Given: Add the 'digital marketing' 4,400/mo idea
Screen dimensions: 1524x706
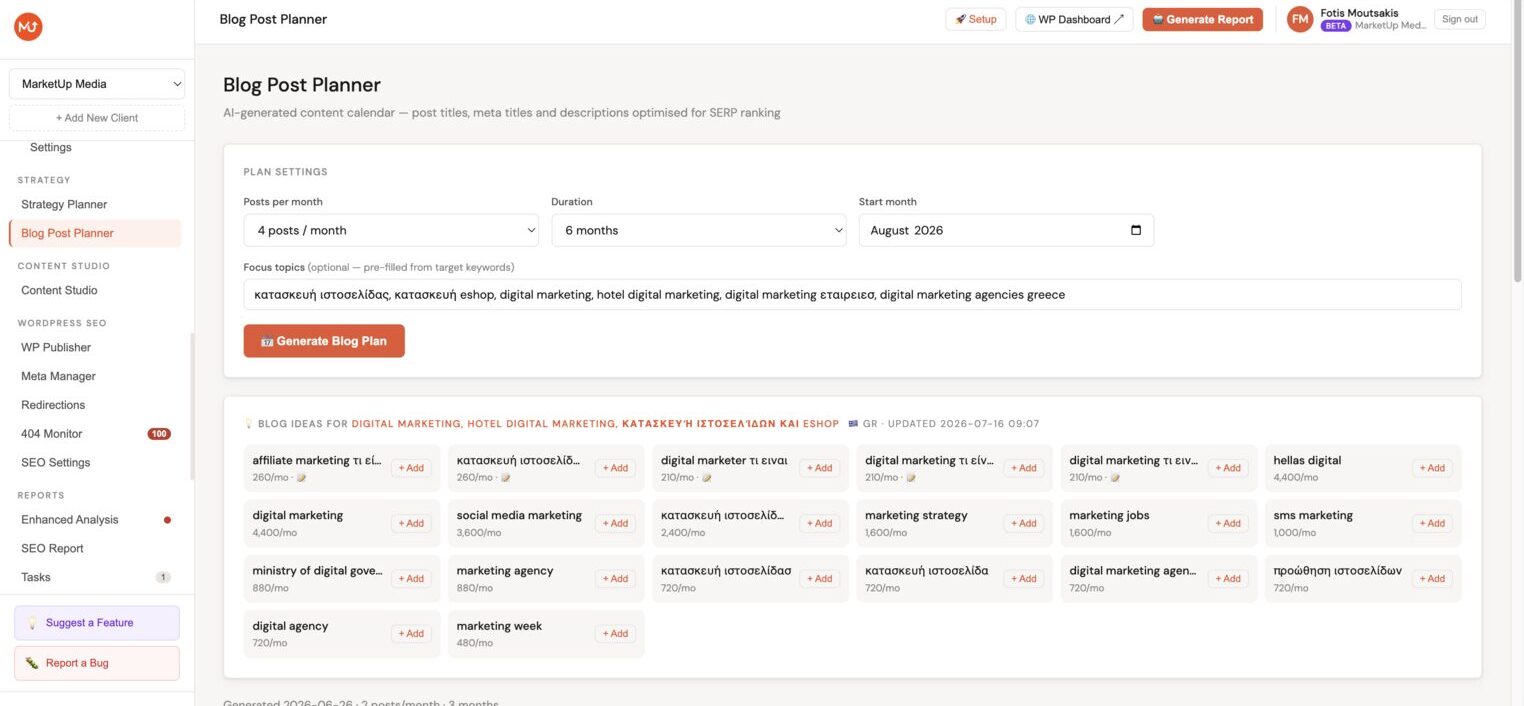Looking at the screenshot, I should click(411, 523).
